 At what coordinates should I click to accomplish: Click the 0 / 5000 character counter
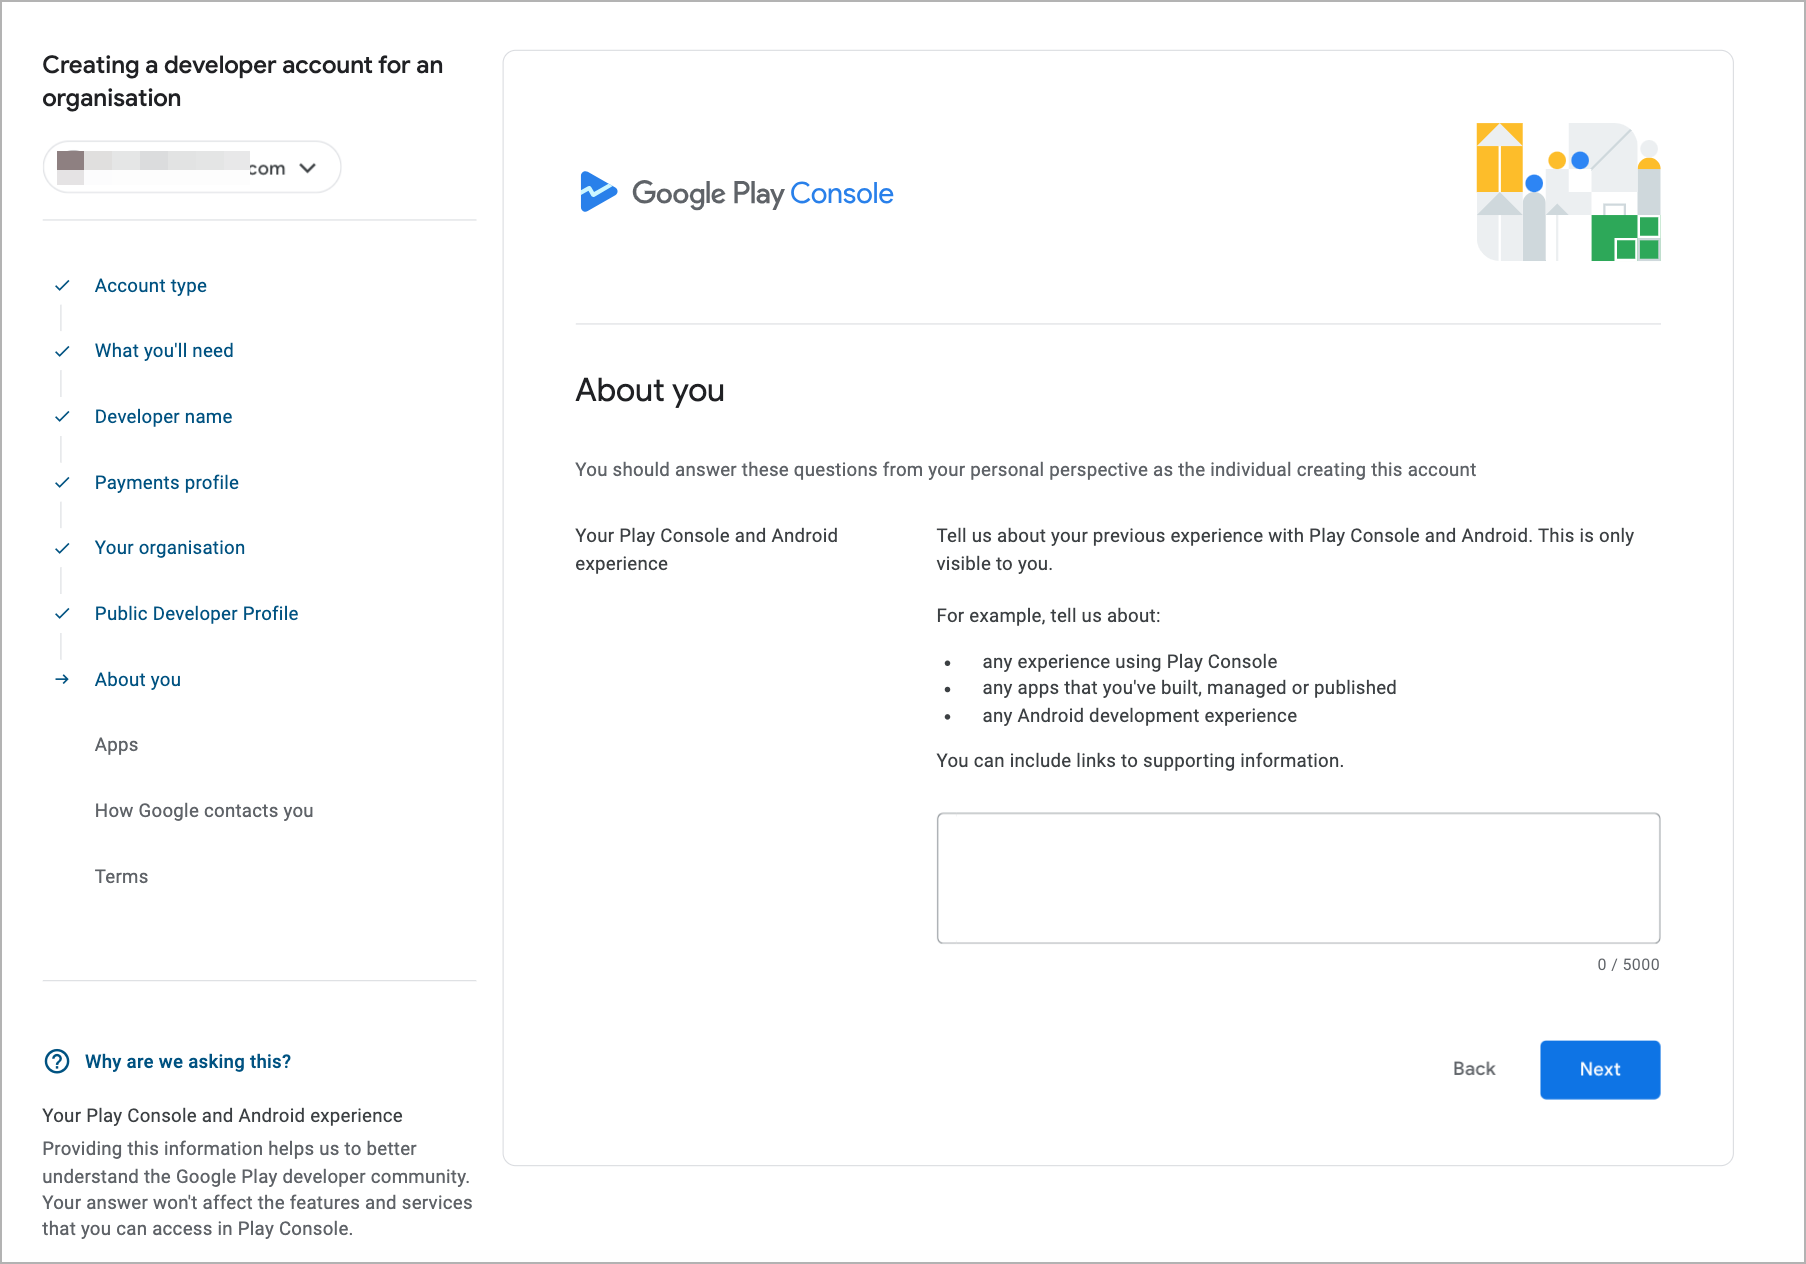tap(1628, 965)
